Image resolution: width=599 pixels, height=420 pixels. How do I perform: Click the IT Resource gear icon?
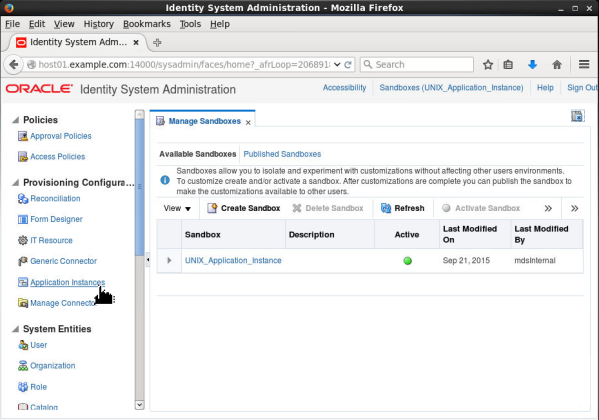[23, 240]
